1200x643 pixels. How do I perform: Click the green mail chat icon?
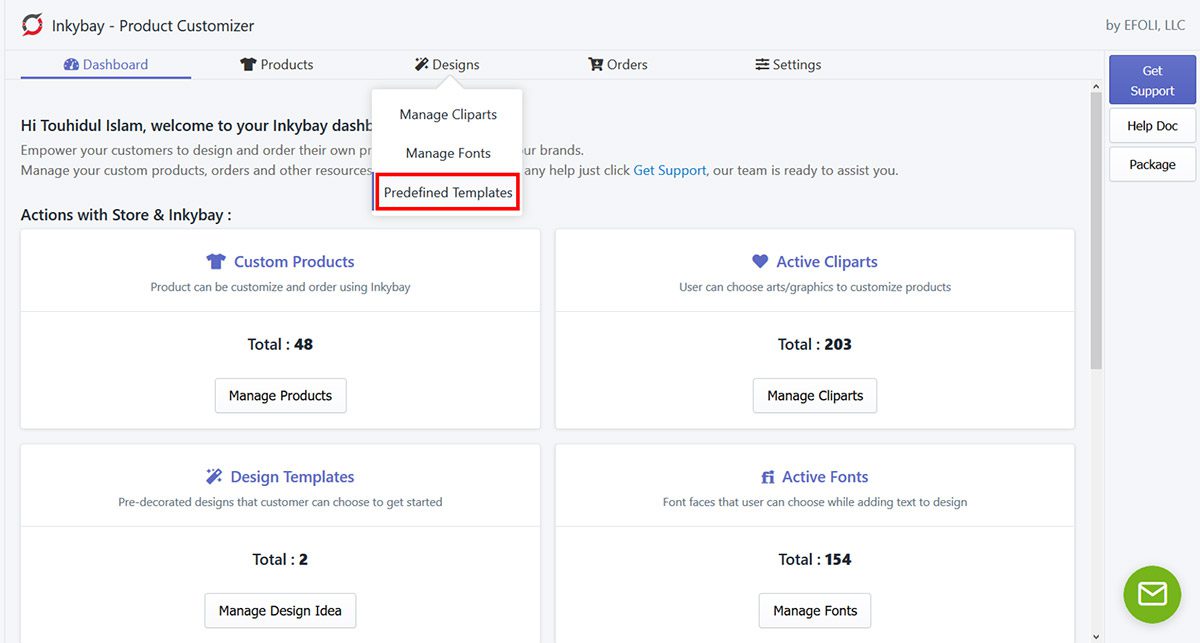[x=1152, y=595]
